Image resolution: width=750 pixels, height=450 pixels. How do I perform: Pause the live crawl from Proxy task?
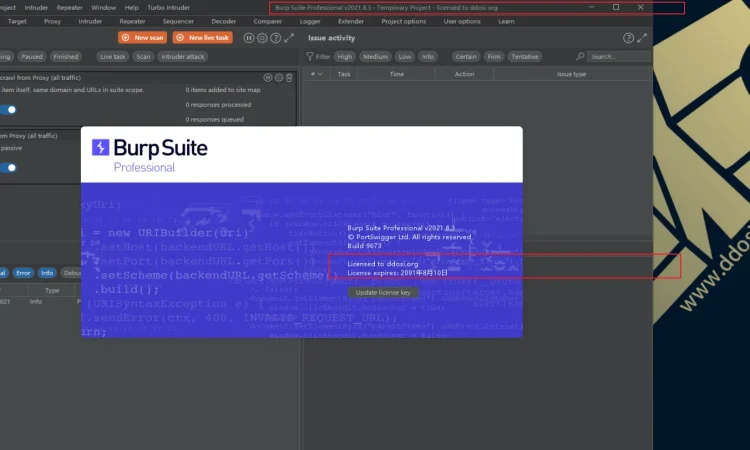[x=268, y=77]
